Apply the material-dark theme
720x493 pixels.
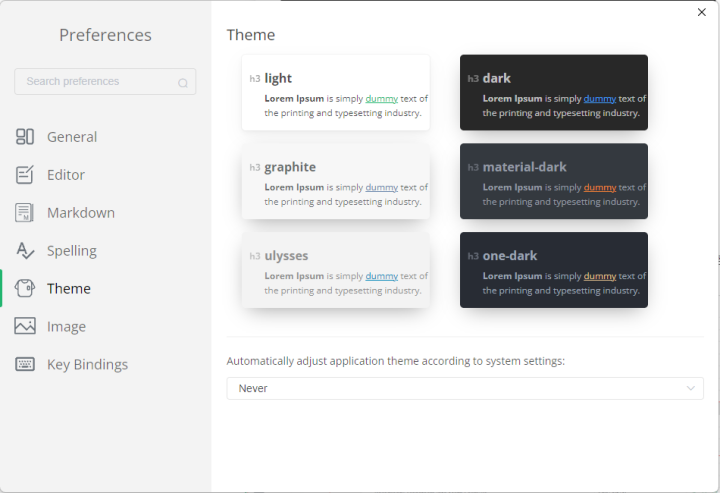click(x=554, y=181)
